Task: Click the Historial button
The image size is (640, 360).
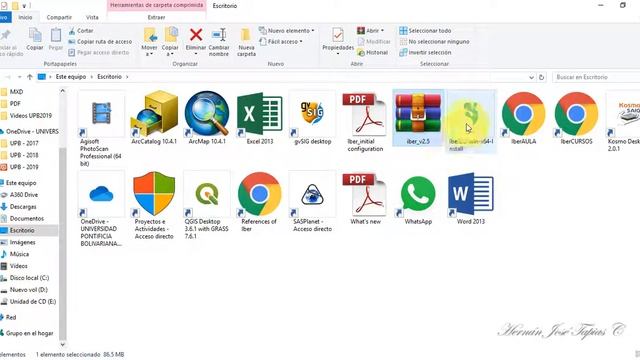Action: [x=372, y=53]
